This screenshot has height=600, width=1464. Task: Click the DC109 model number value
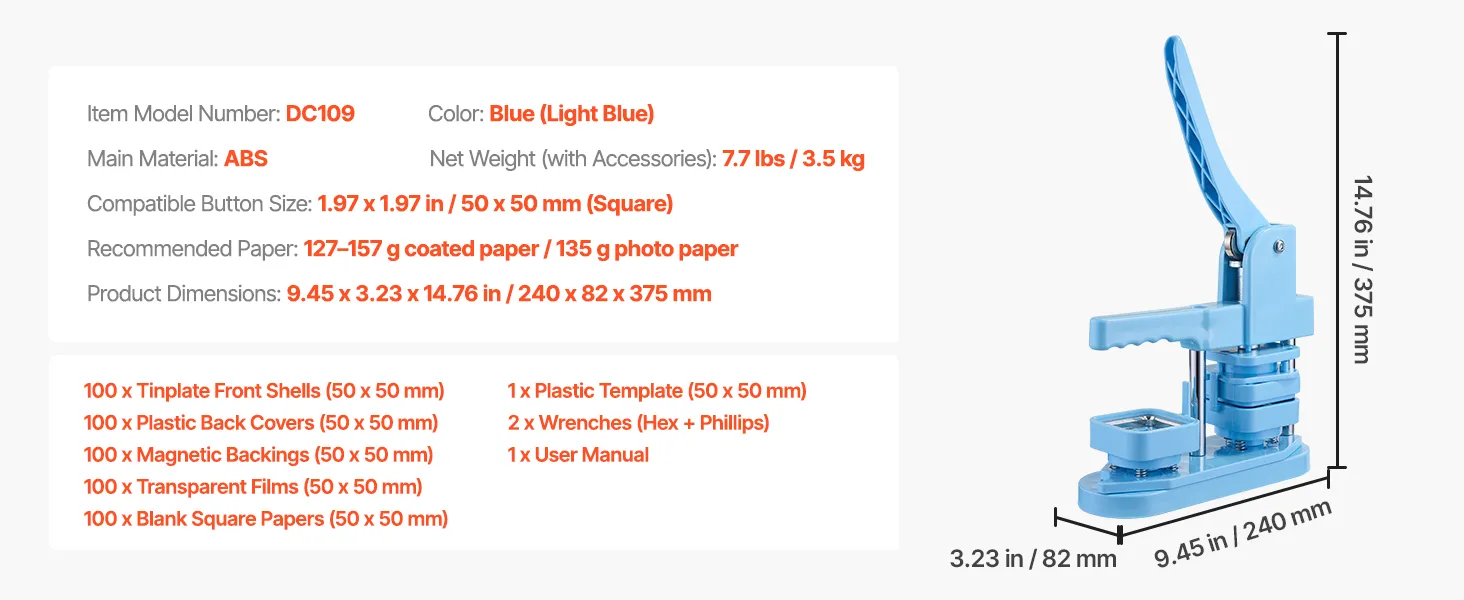[320, 114]
